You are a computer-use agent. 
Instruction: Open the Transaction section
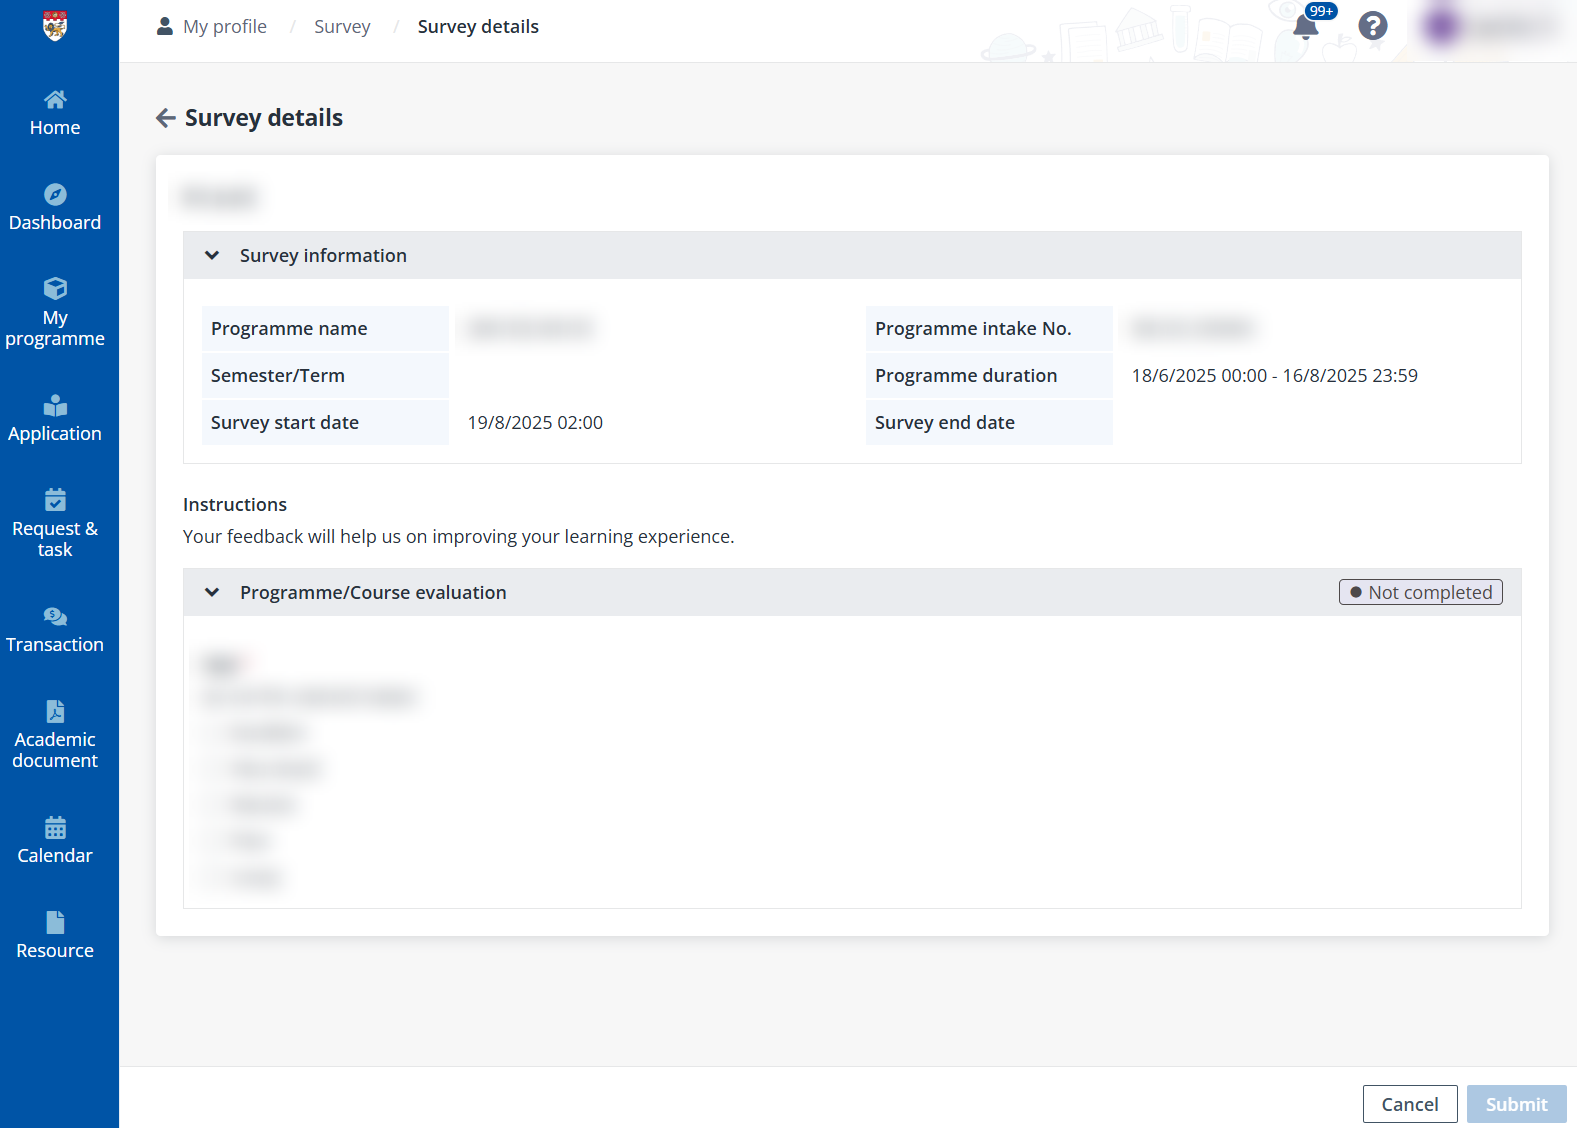[x=55, y=630]
